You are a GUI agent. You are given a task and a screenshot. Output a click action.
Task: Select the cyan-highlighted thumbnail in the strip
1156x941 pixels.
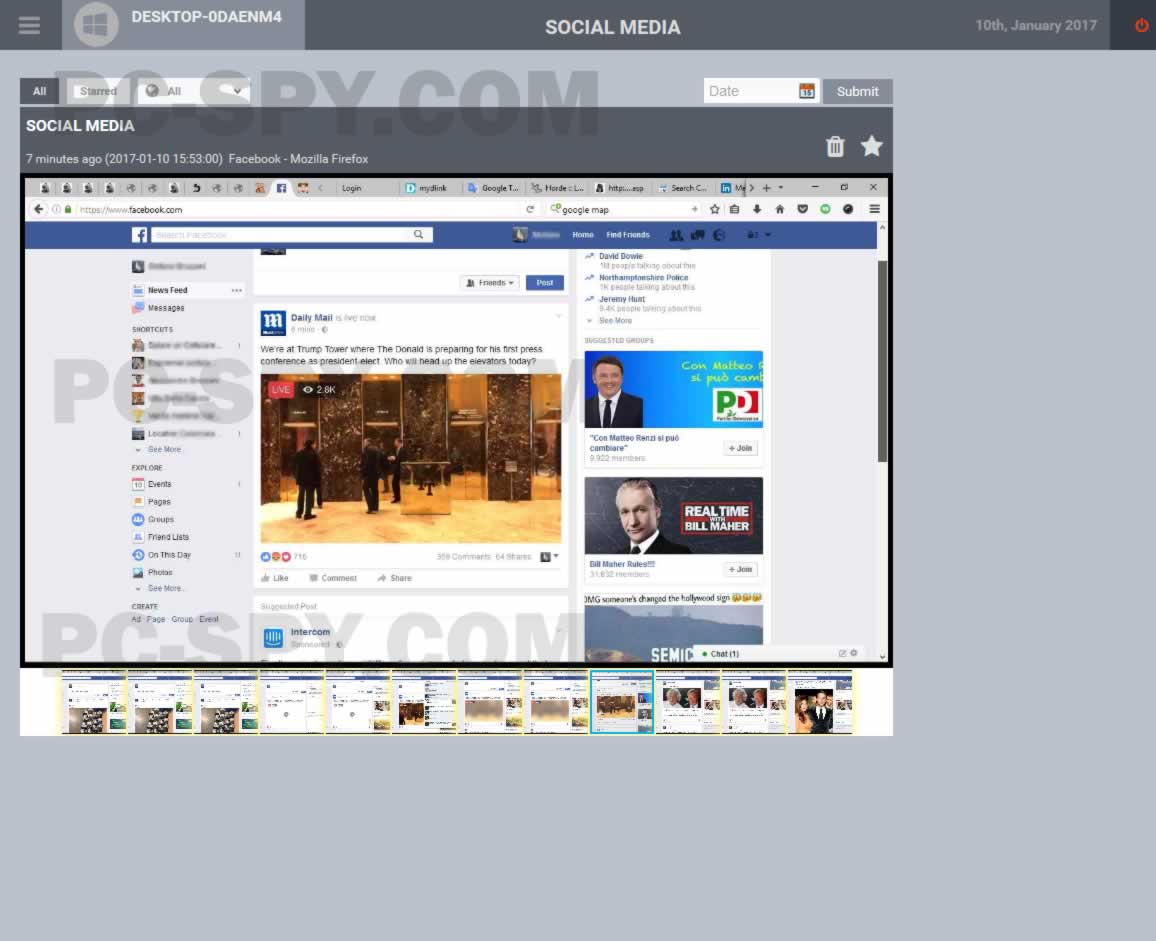click(621, 702)
